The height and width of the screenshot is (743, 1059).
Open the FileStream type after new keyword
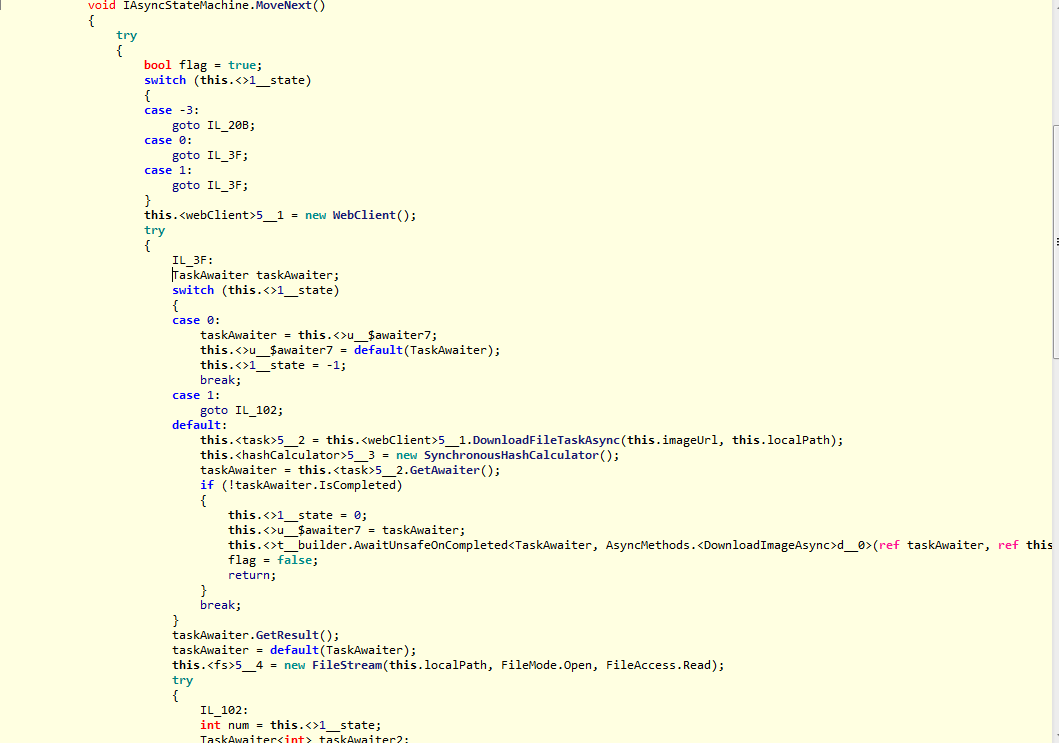click(x=346, y=665)
